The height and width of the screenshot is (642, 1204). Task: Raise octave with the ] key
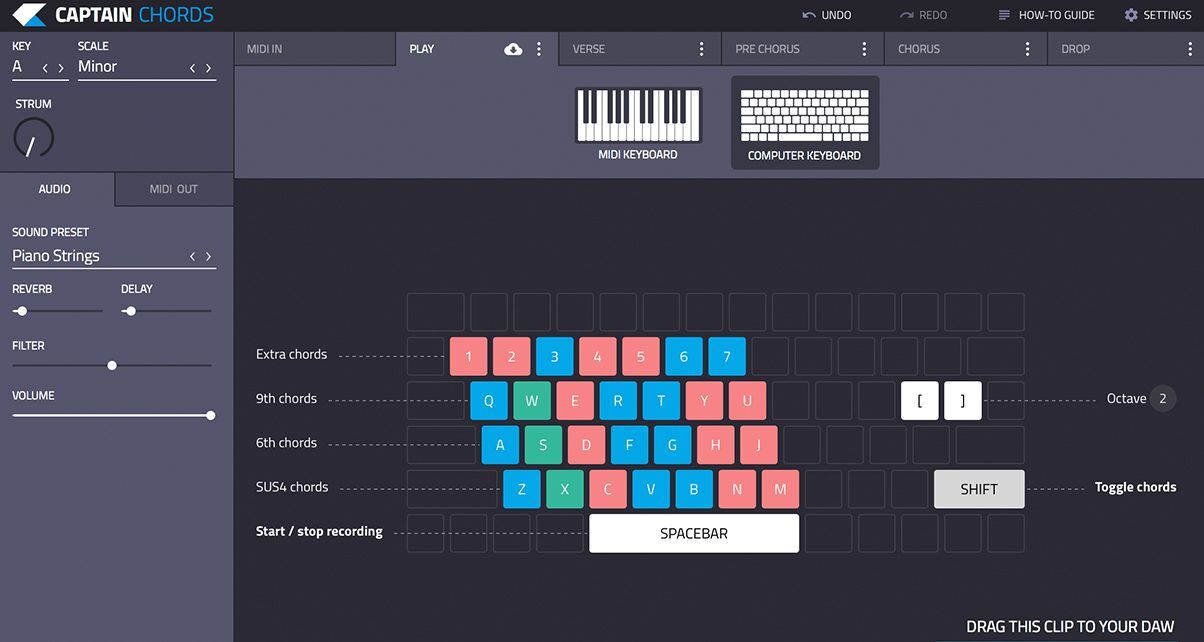coord(963,400)
